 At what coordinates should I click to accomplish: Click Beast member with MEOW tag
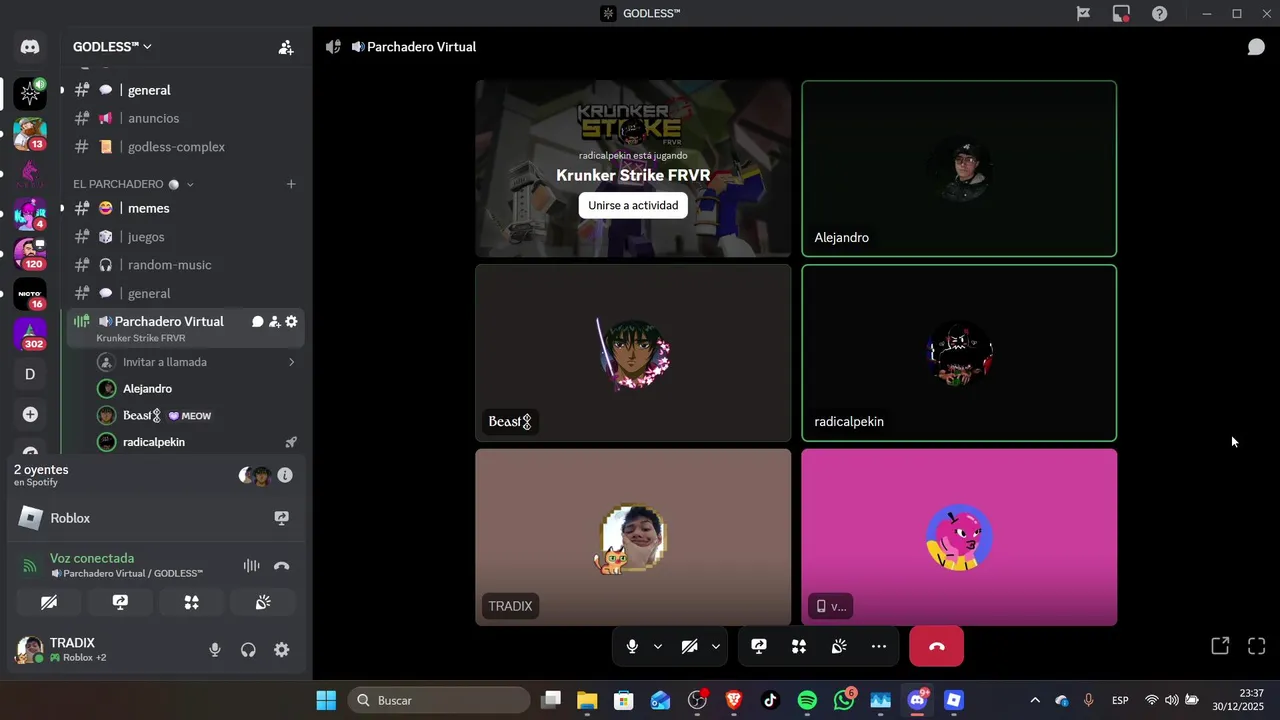(198, 415)
